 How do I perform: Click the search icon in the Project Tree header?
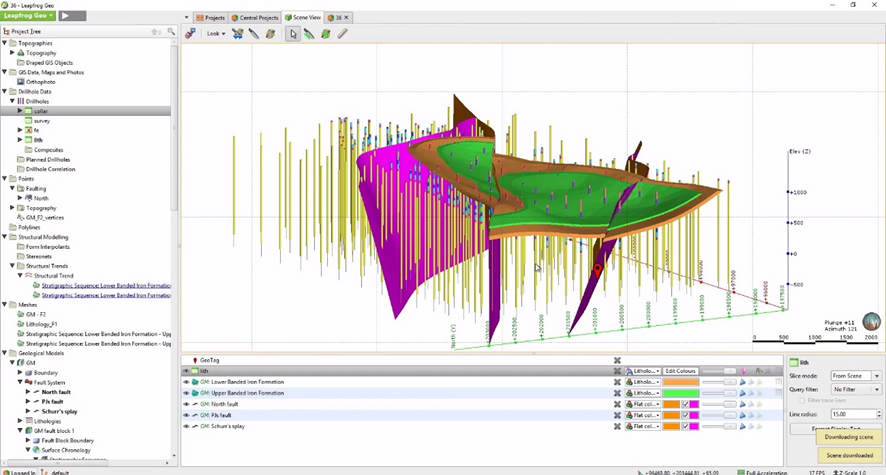(171, 32)
